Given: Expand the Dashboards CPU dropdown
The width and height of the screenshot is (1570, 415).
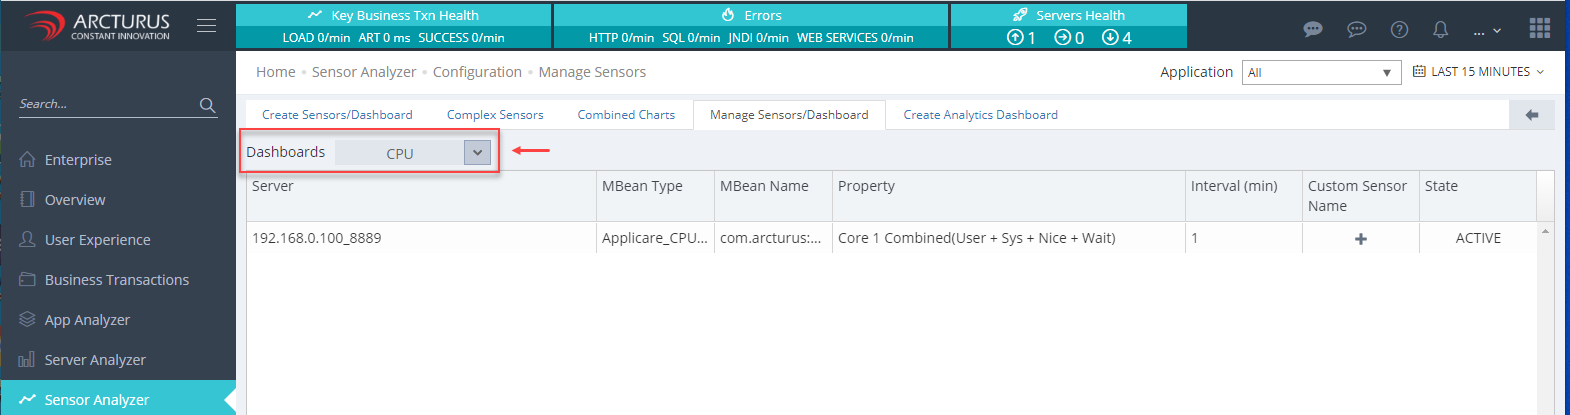Looking at the screenshot, I should [x=477, y=153].
